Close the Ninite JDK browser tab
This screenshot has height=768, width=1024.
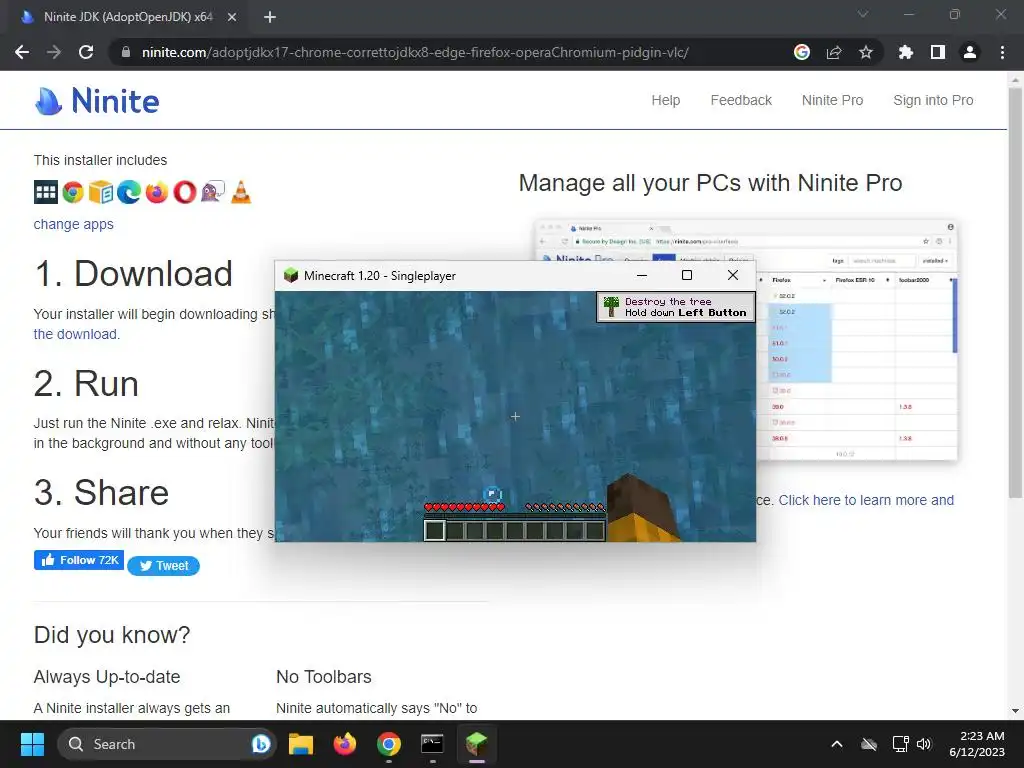(x=232, y=17)
